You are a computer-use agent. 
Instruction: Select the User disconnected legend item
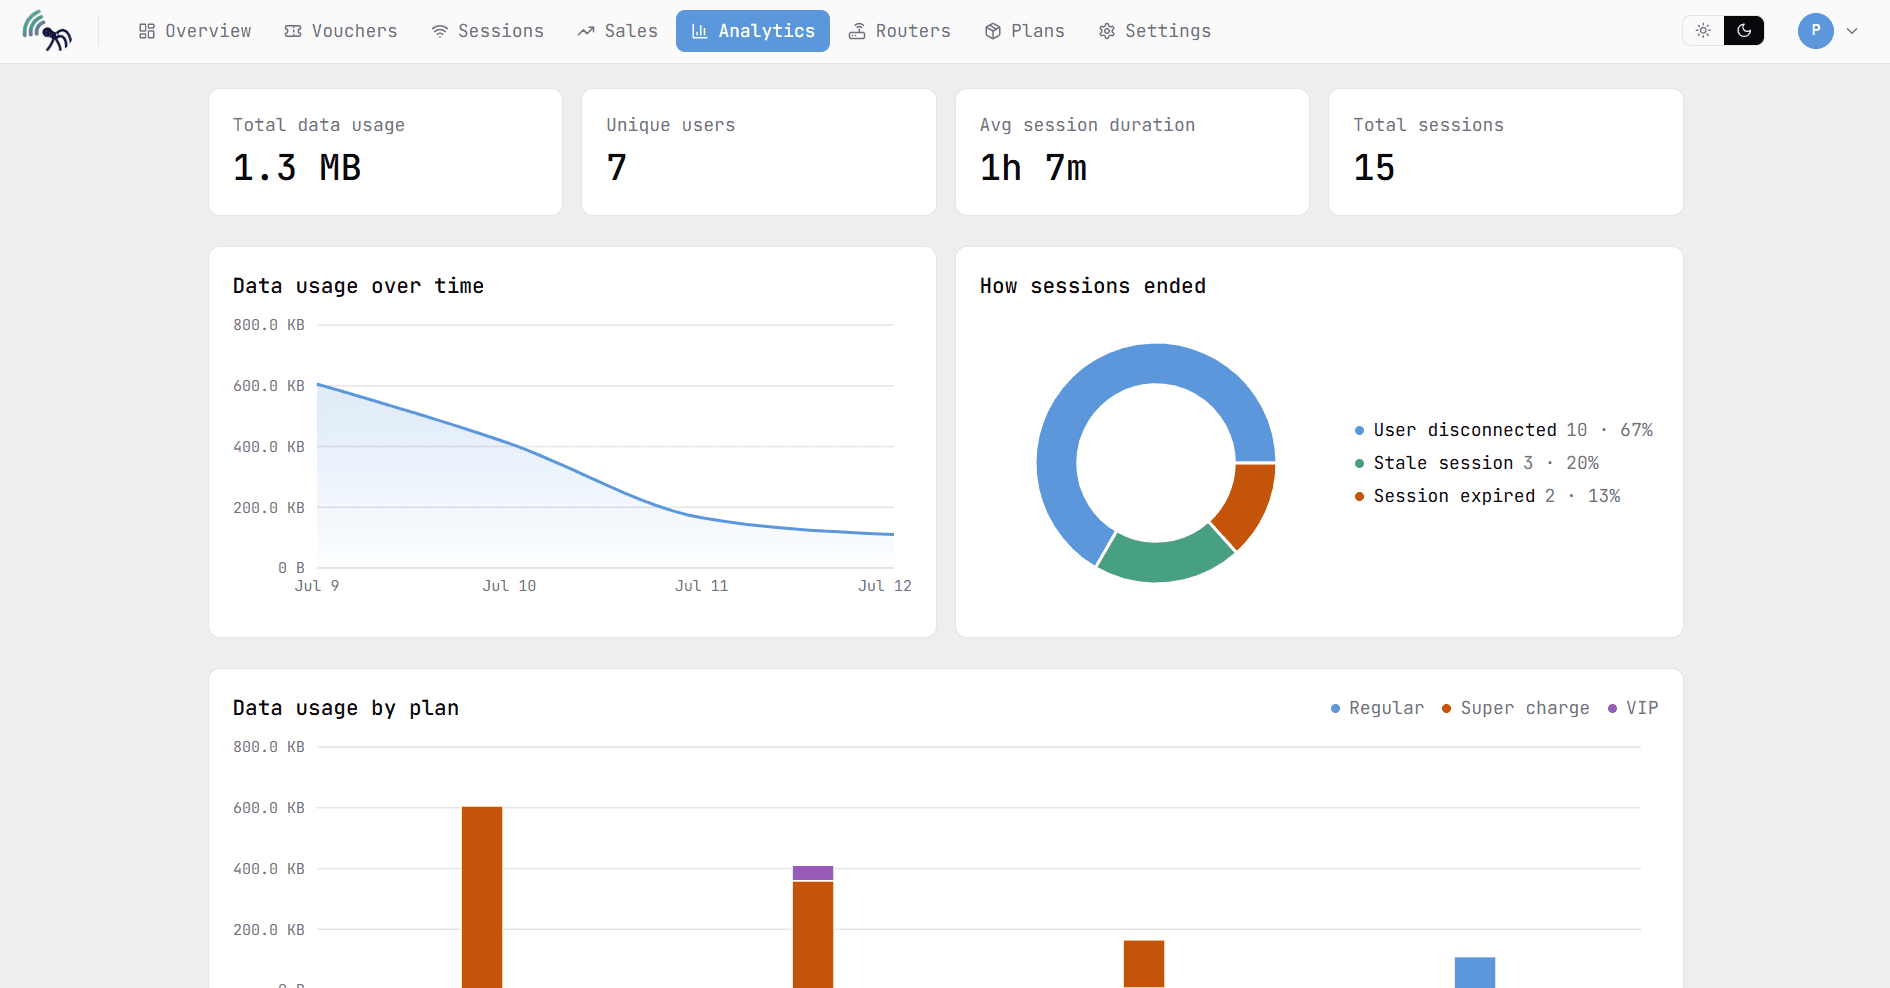tap(1503, 430)
